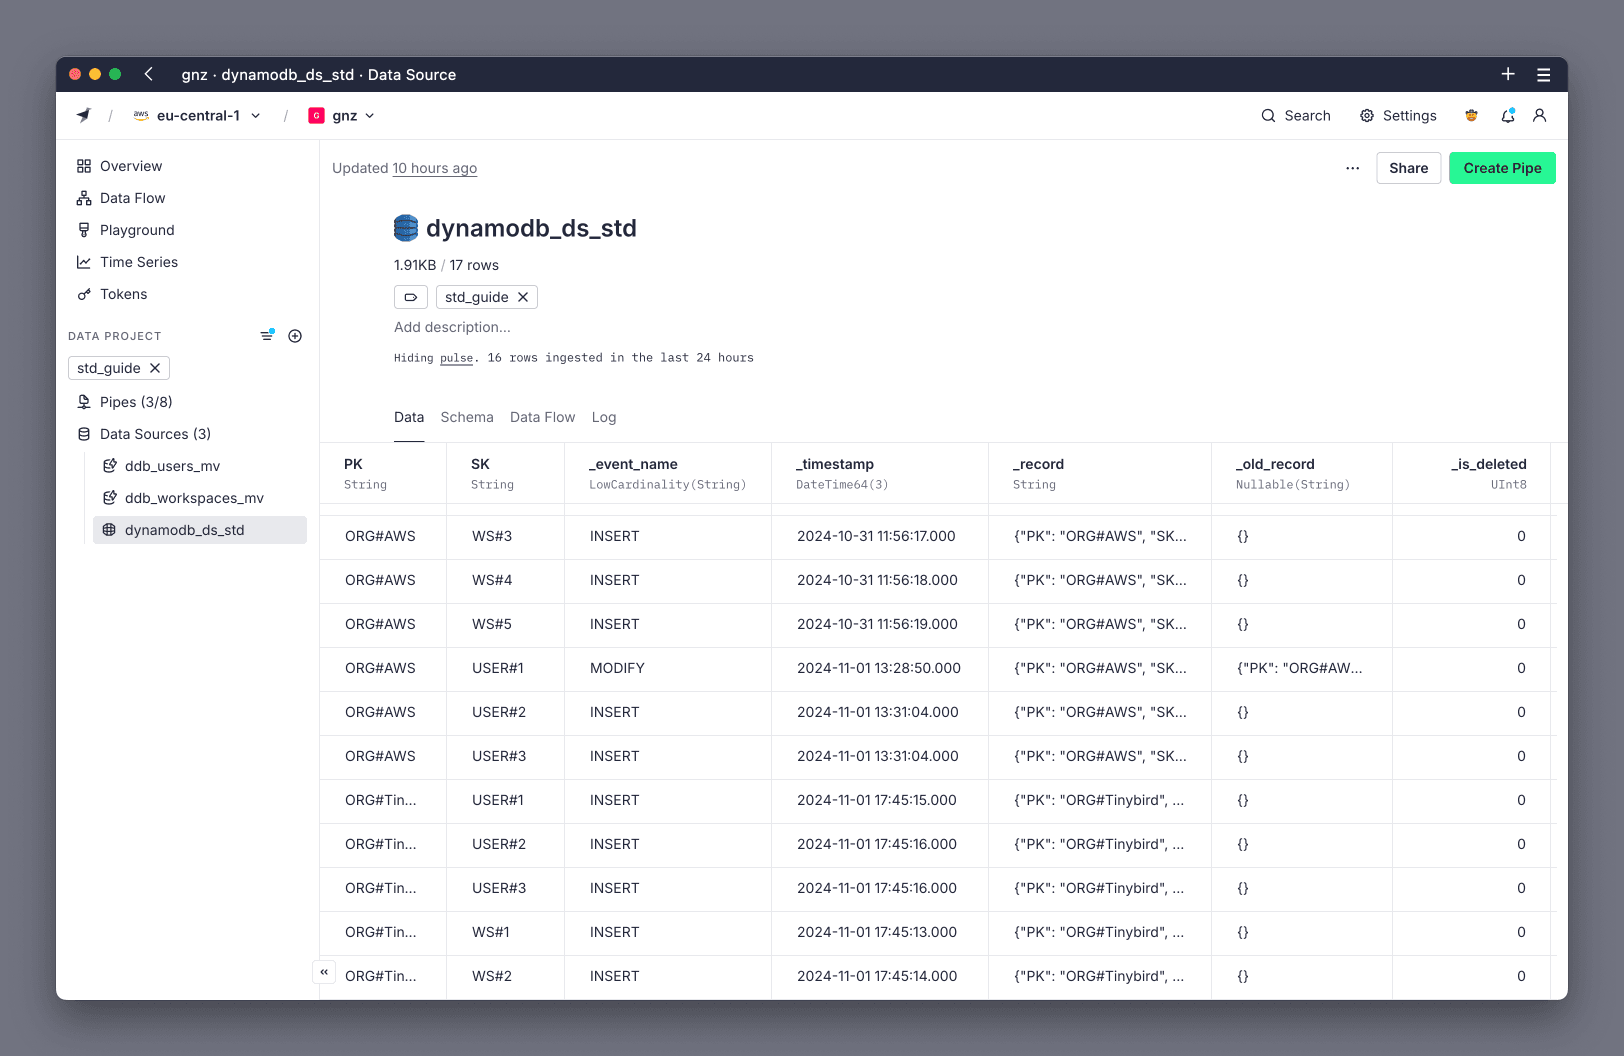Click the Create Pipe button
This screenshot has height=1056, width=1624.
[x=1502, y=168]
